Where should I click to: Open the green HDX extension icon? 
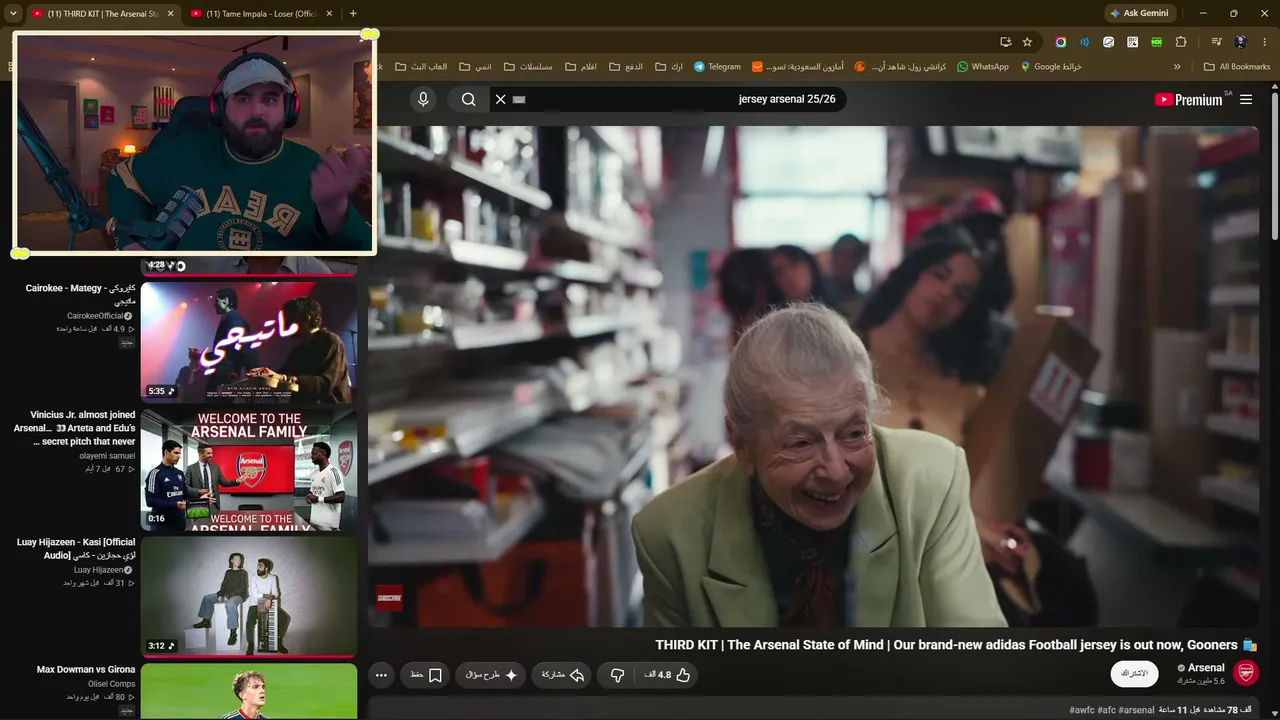(x=1157, y=42)
